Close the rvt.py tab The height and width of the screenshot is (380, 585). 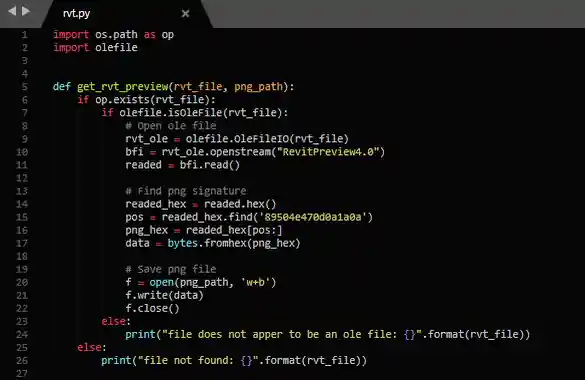pos(185,14)
